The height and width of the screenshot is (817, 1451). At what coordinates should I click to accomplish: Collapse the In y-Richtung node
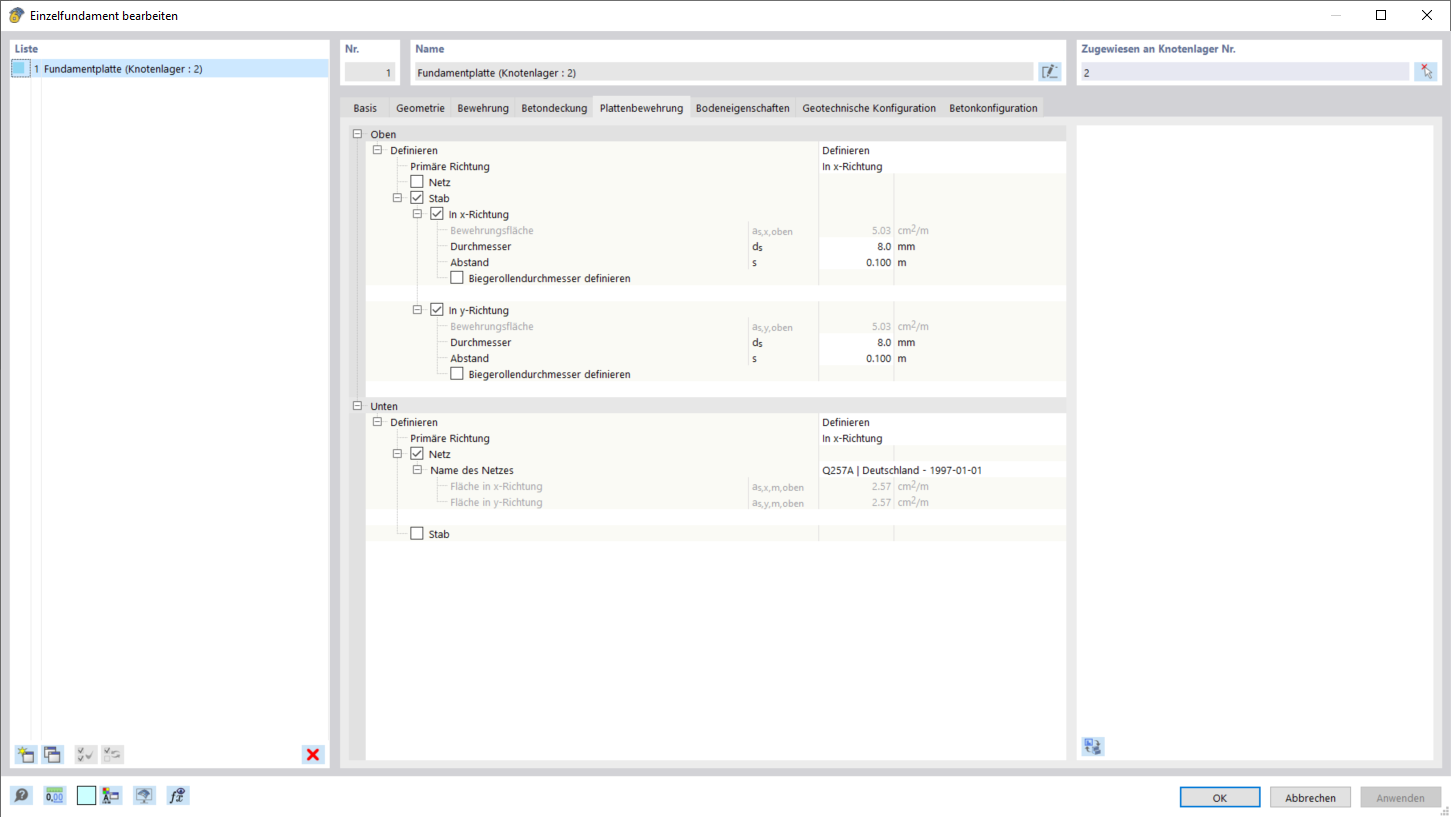point(417,310)
